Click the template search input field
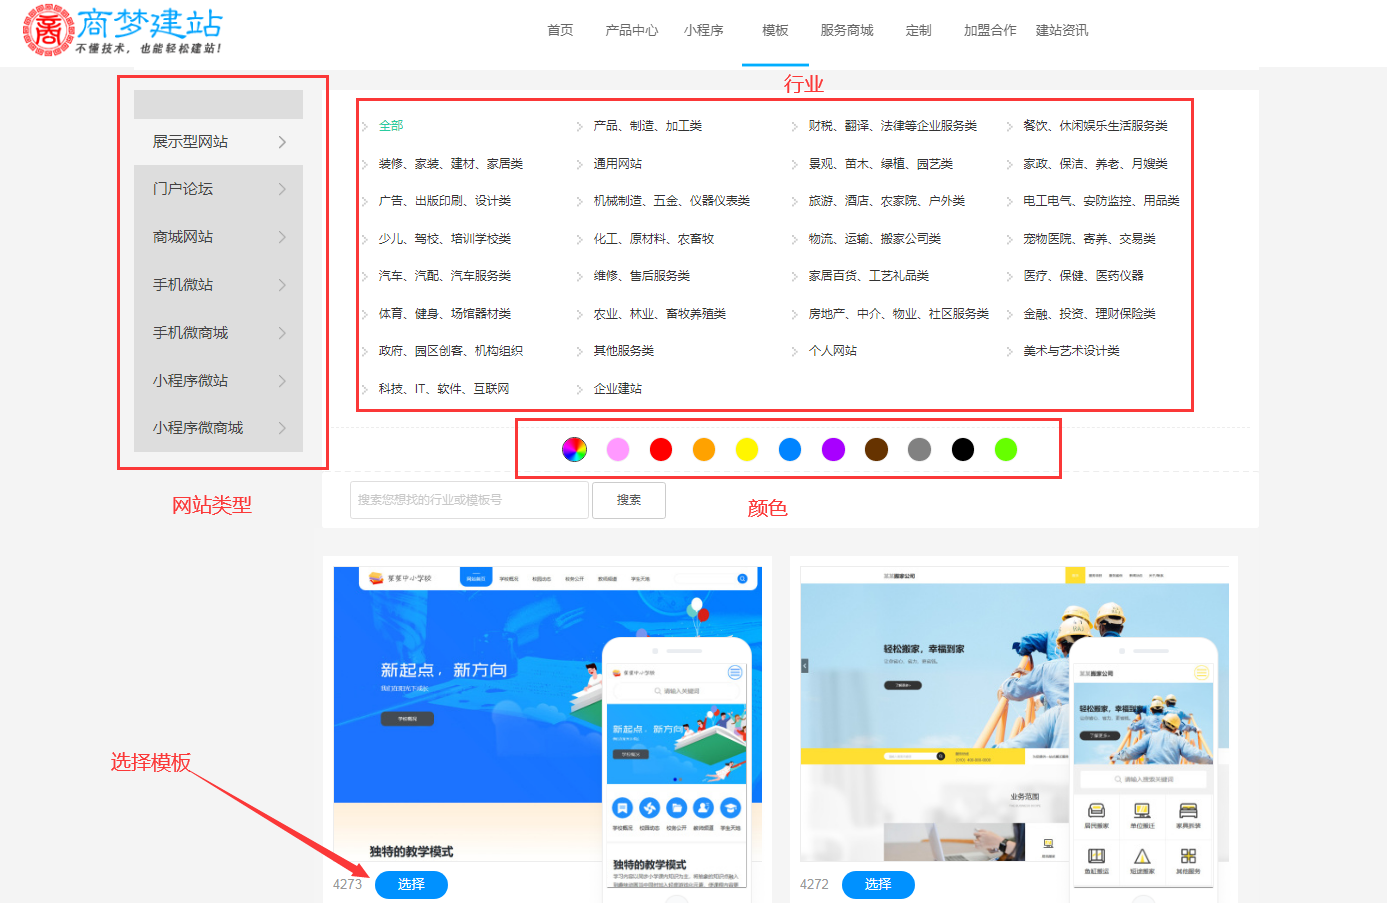Screen dimensions: 1387x903 coord(468,500)
